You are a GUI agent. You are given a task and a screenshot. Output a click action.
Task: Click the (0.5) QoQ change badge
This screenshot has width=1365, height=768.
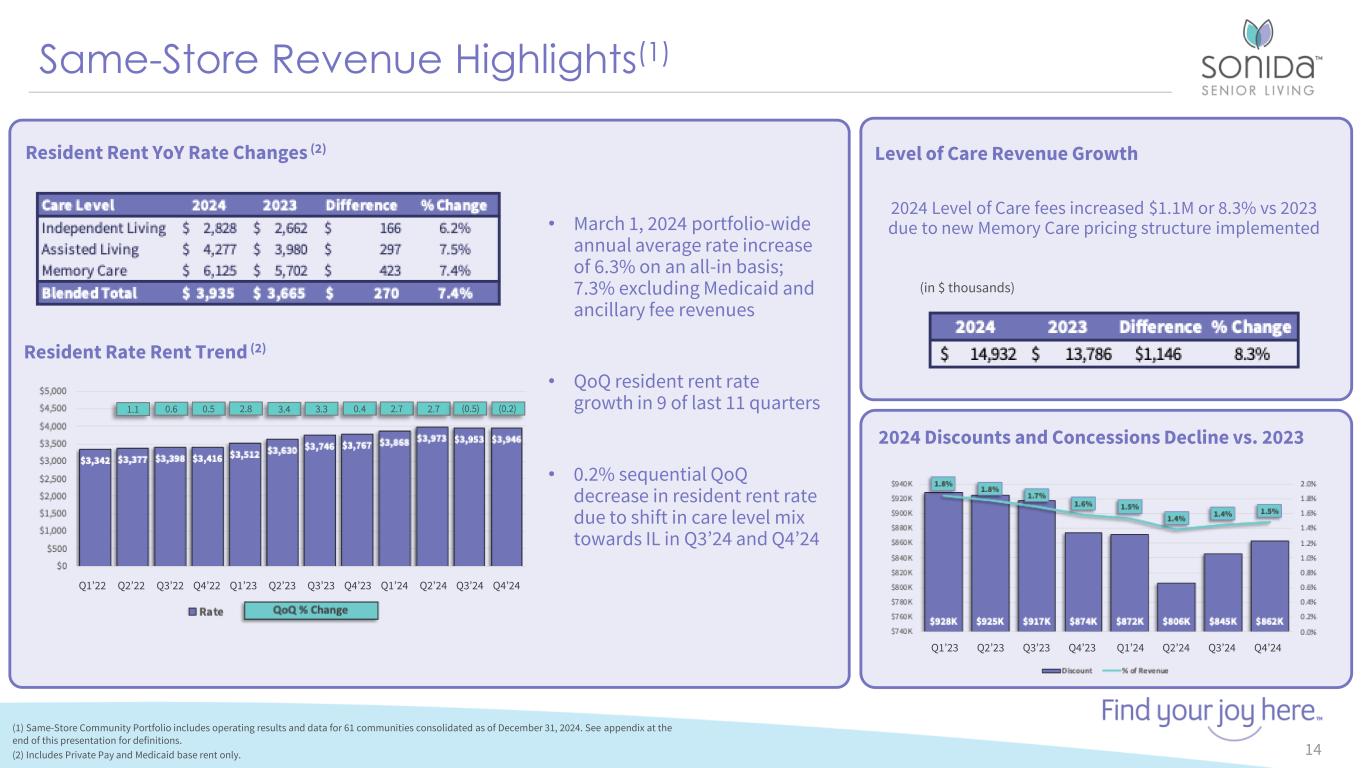471,408
